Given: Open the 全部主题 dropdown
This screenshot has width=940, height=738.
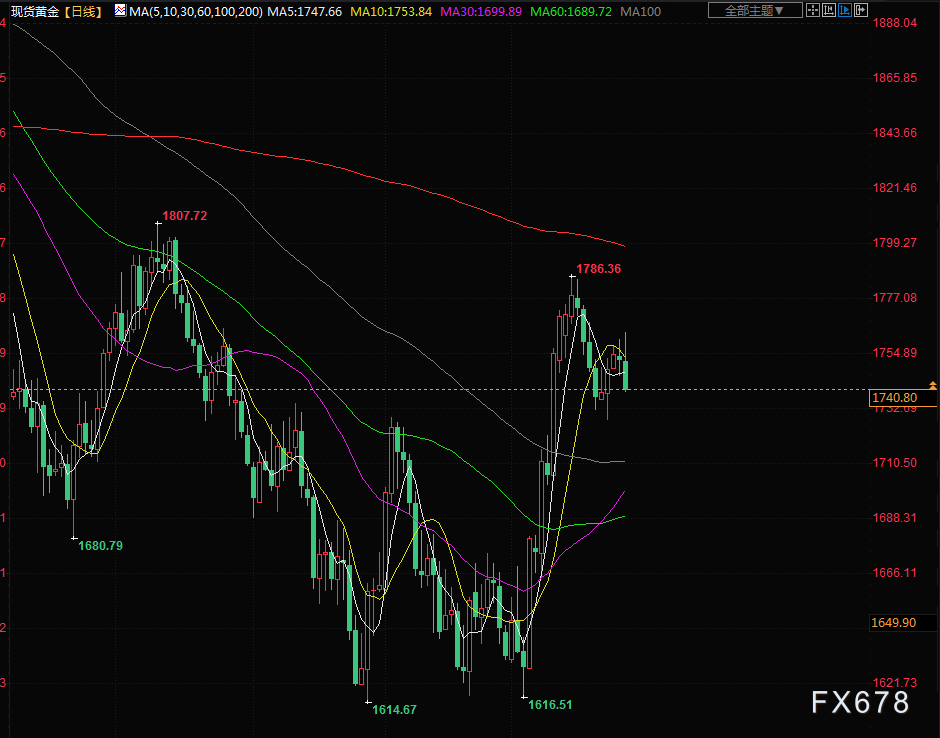Looking at the screenshot, I should (755, 10).
